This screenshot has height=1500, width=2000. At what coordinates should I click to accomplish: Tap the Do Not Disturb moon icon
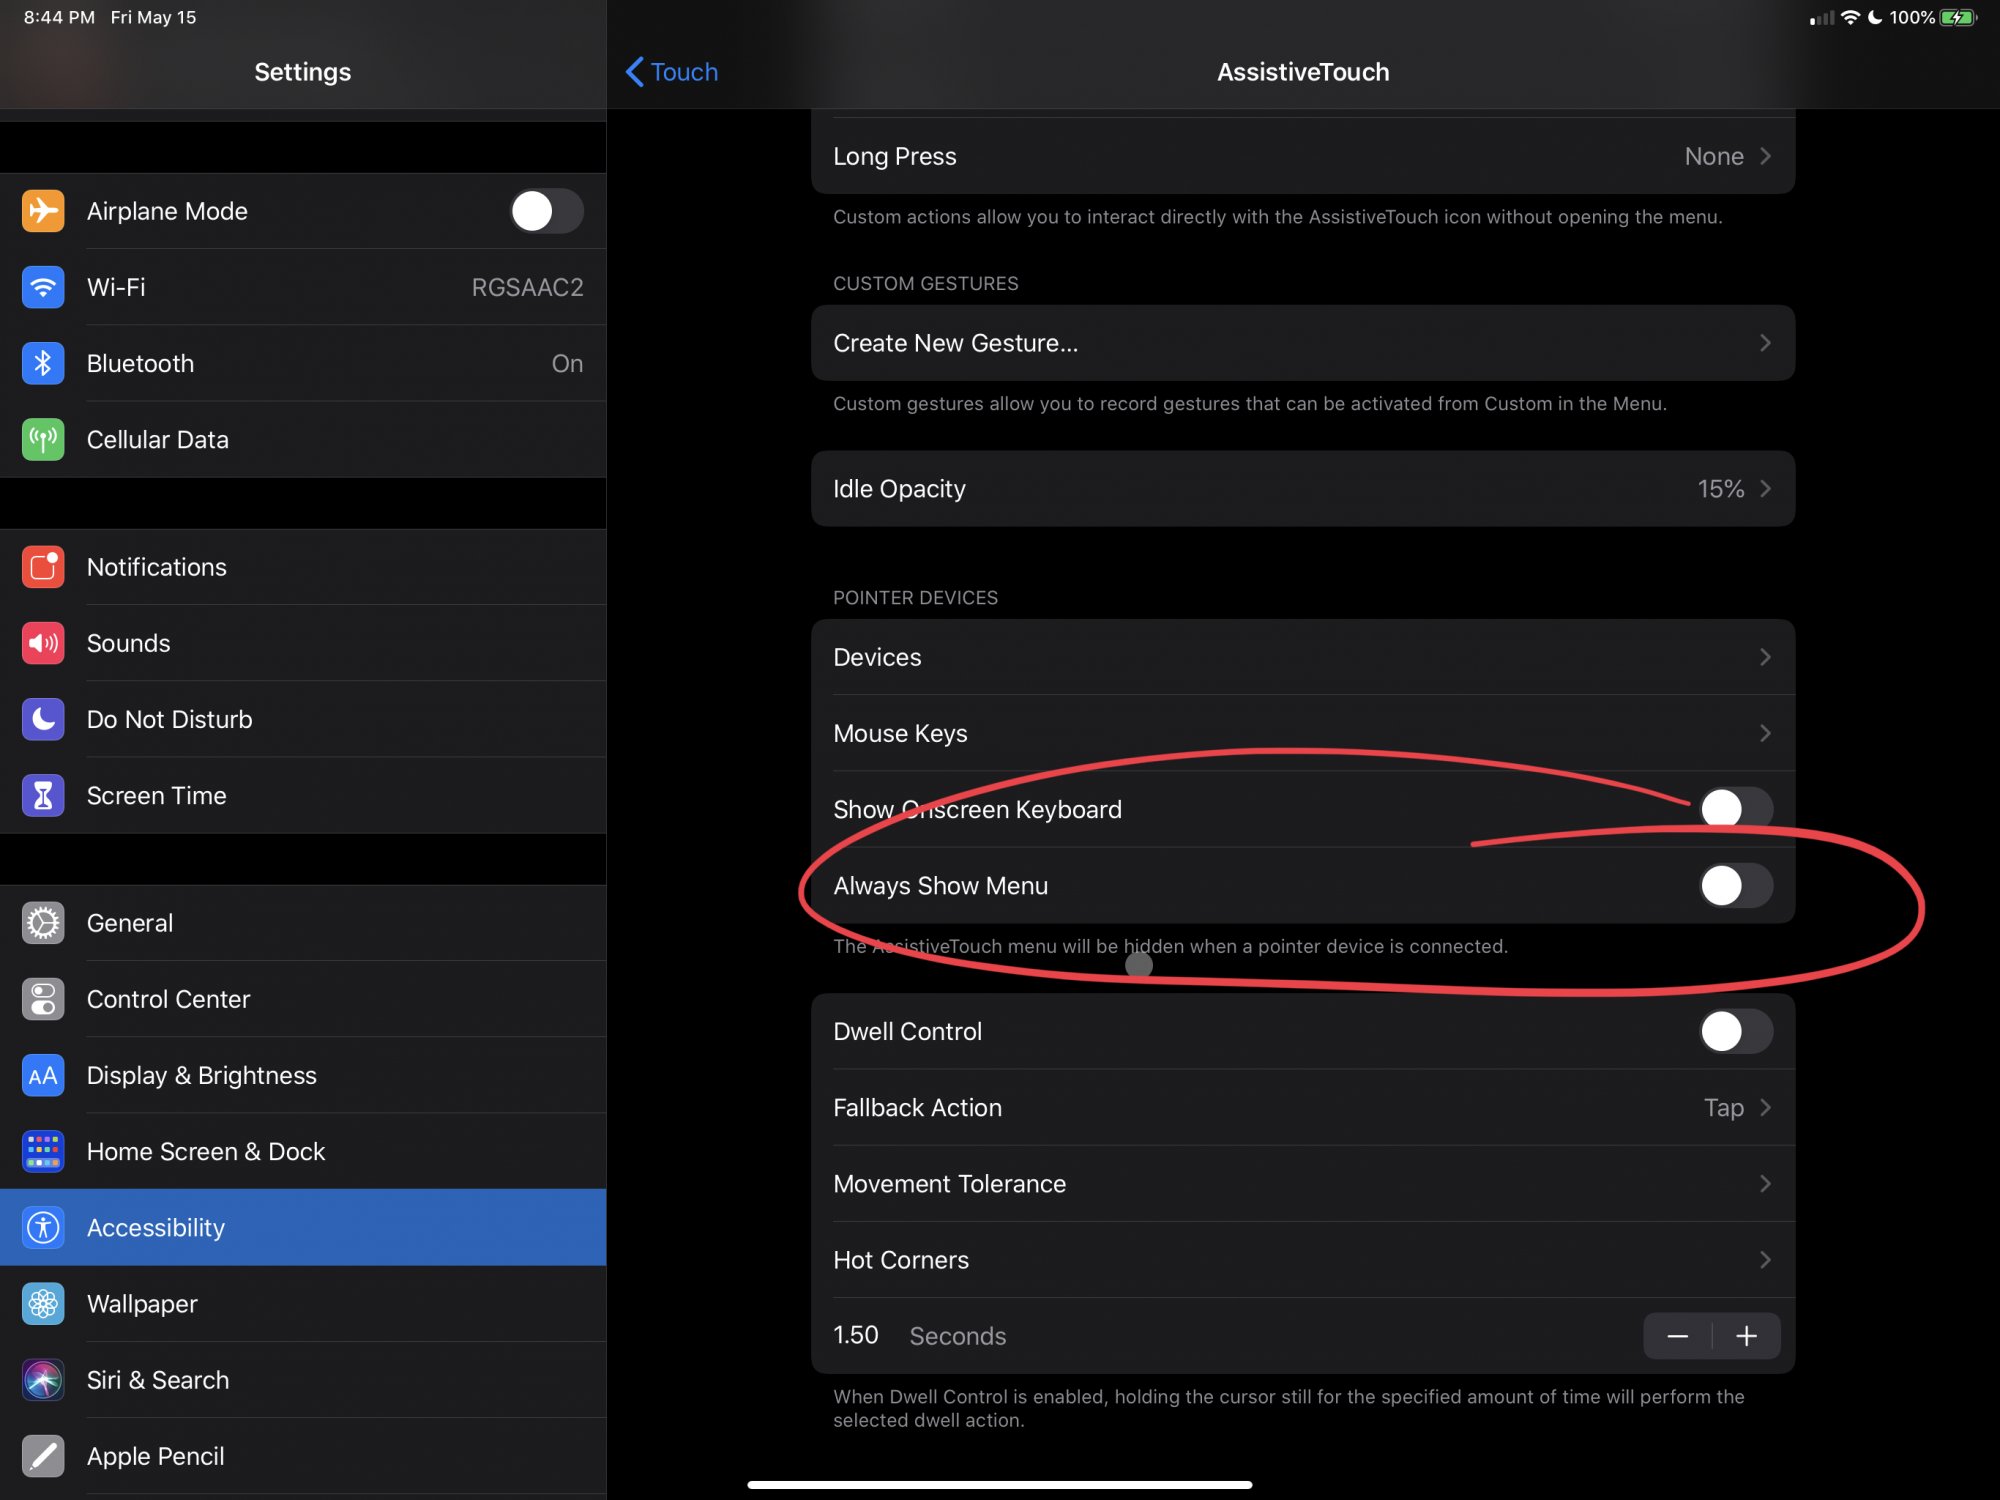click(43, 719)
